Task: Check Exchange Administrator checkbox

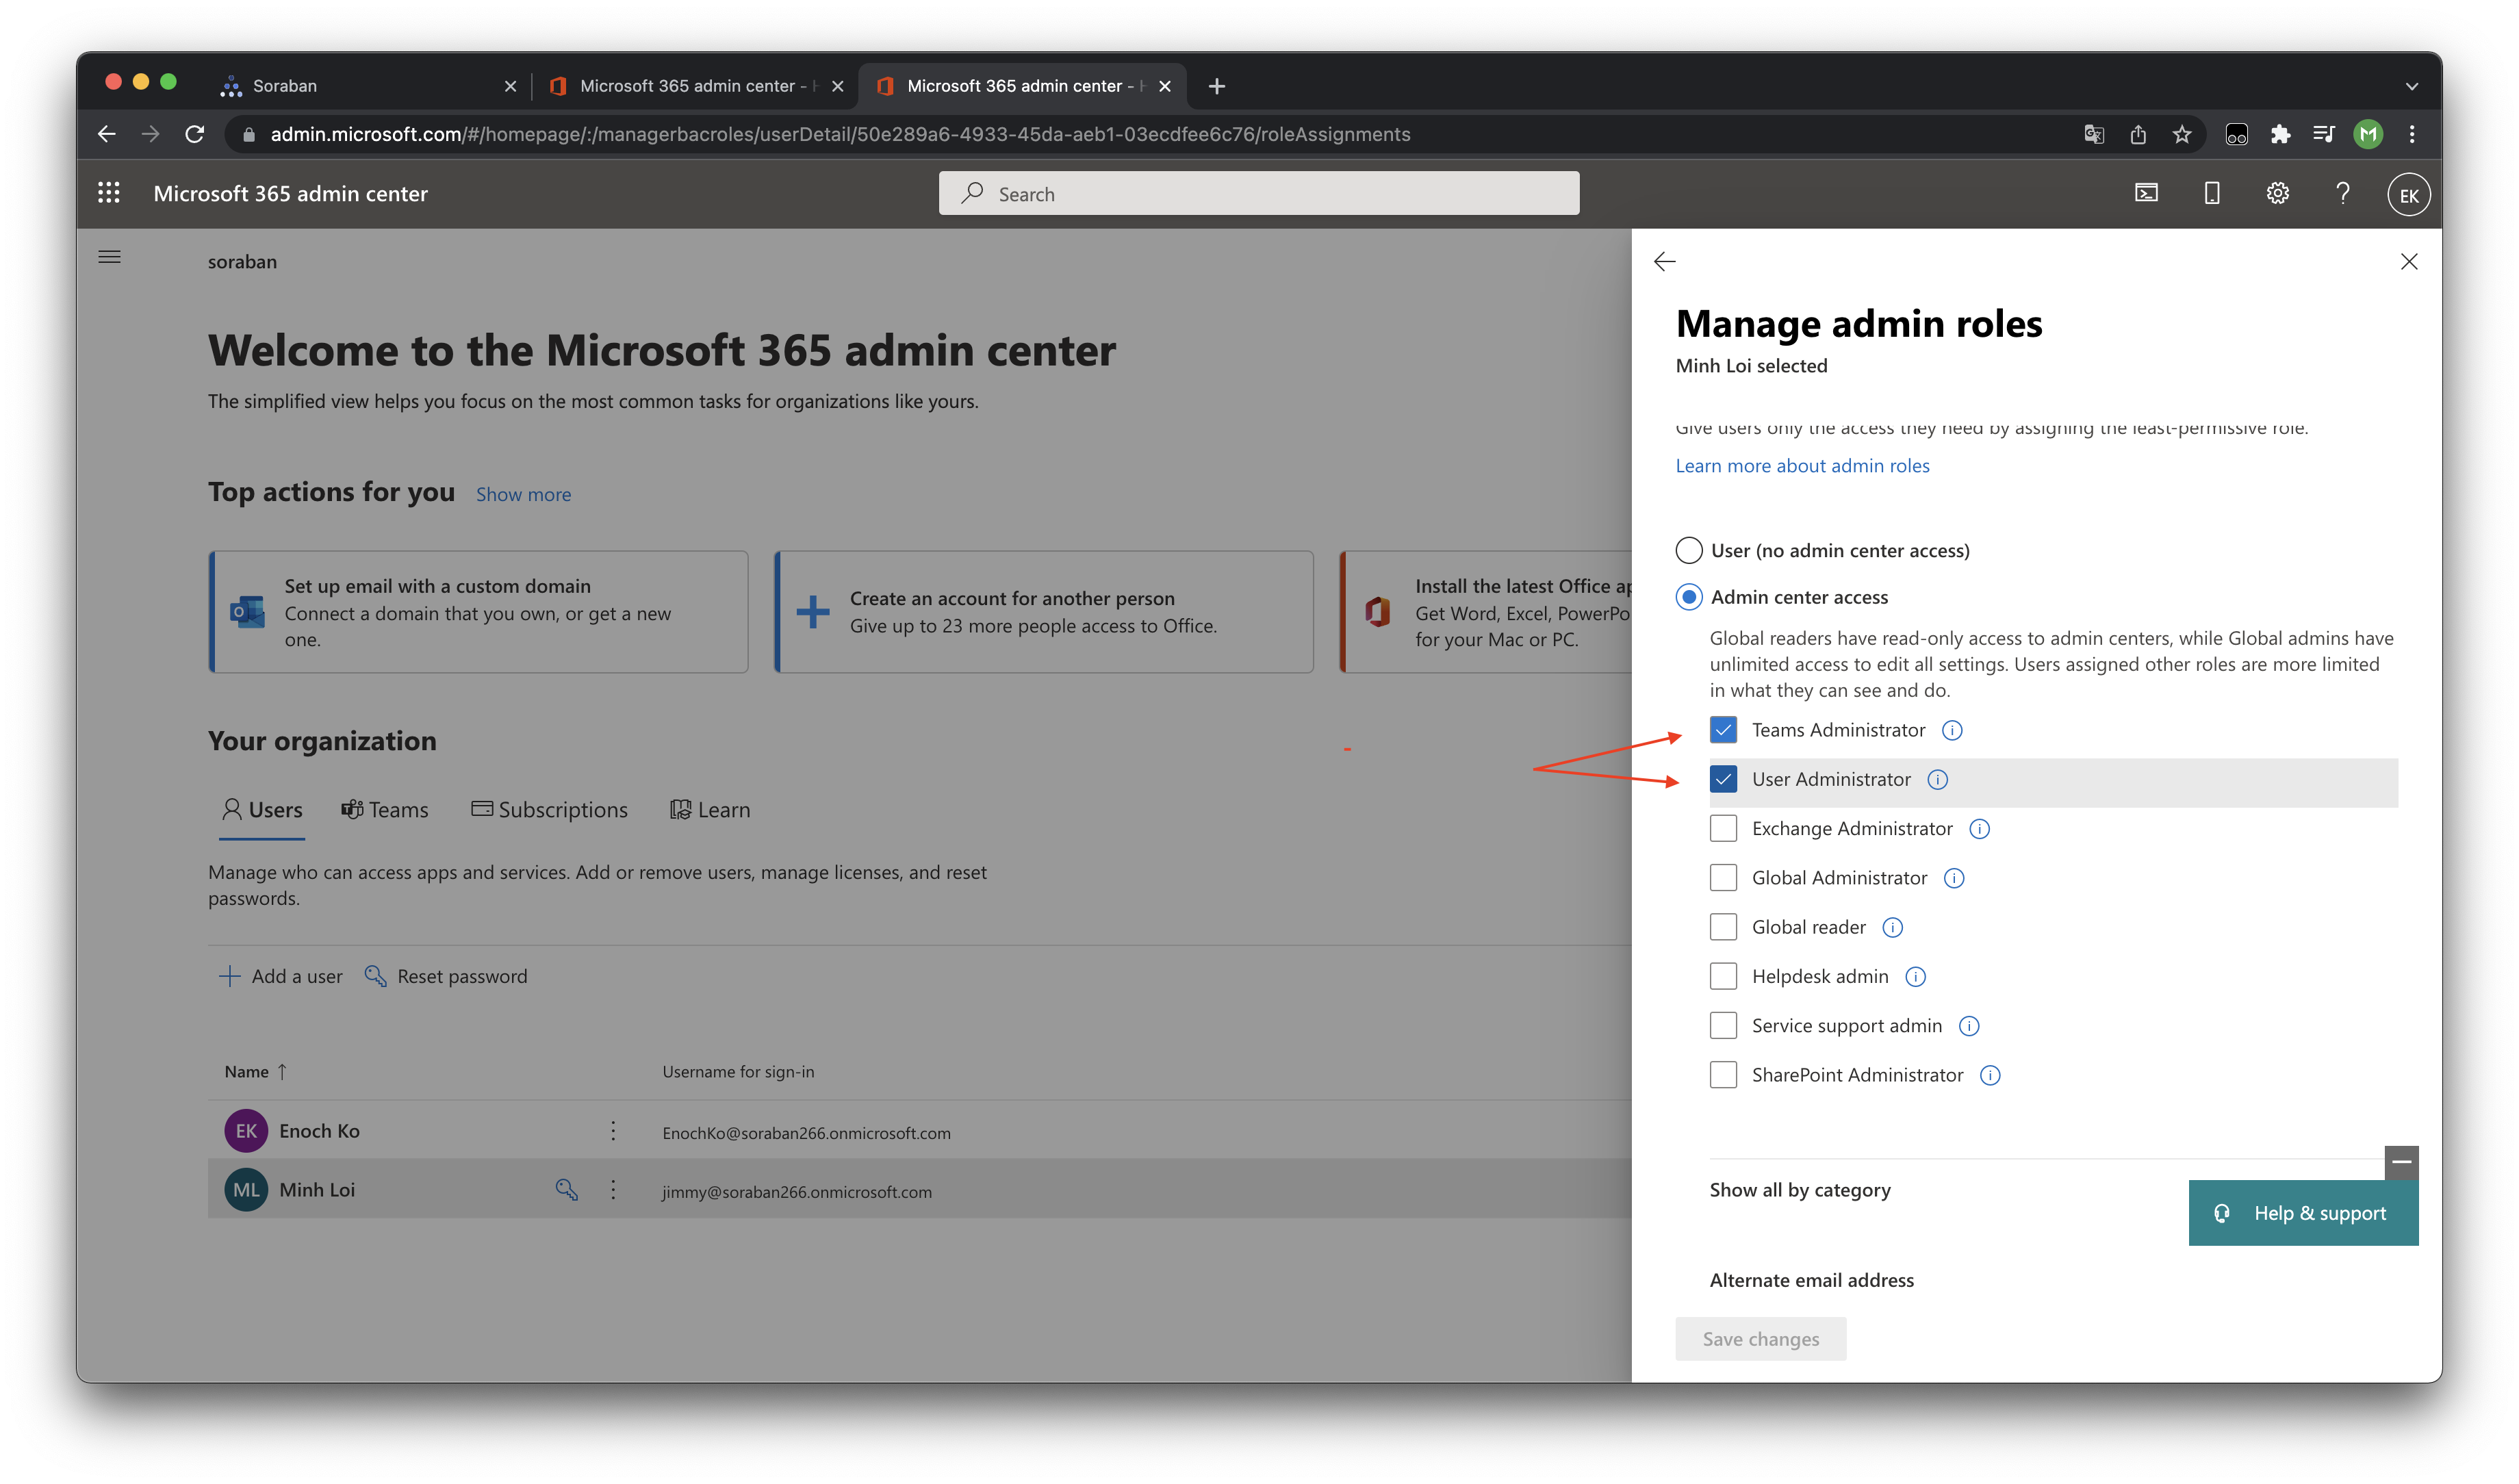Action: 1723,829
